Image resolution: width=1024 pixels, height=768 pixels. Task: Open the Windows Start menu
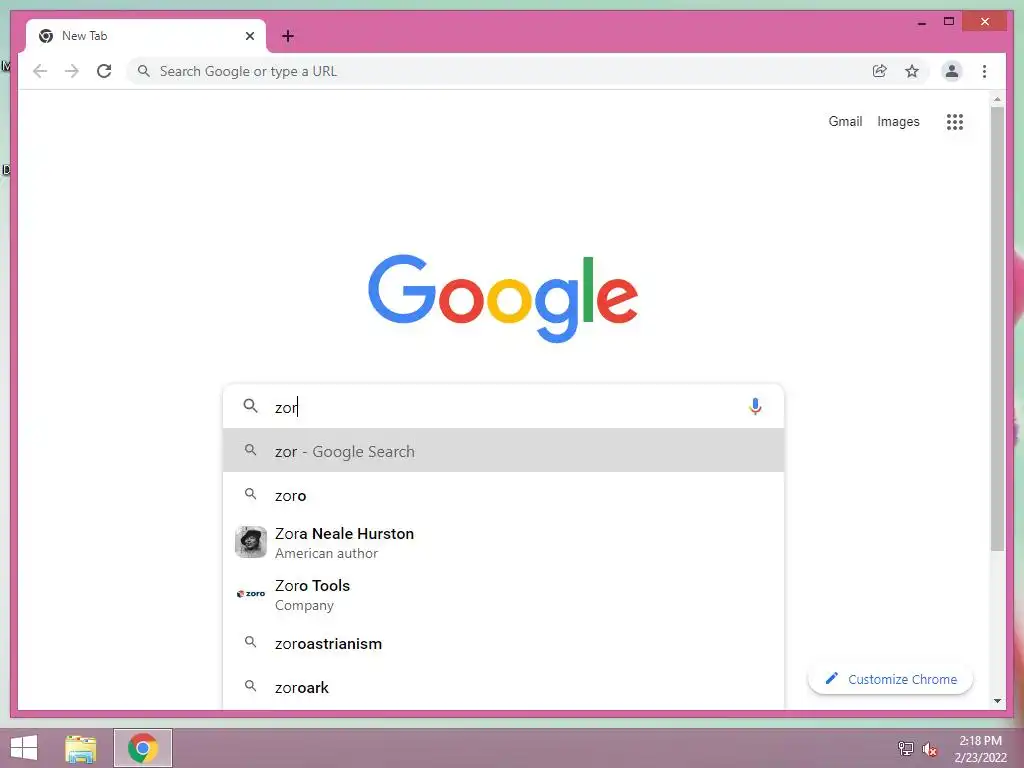pos(24,748)
